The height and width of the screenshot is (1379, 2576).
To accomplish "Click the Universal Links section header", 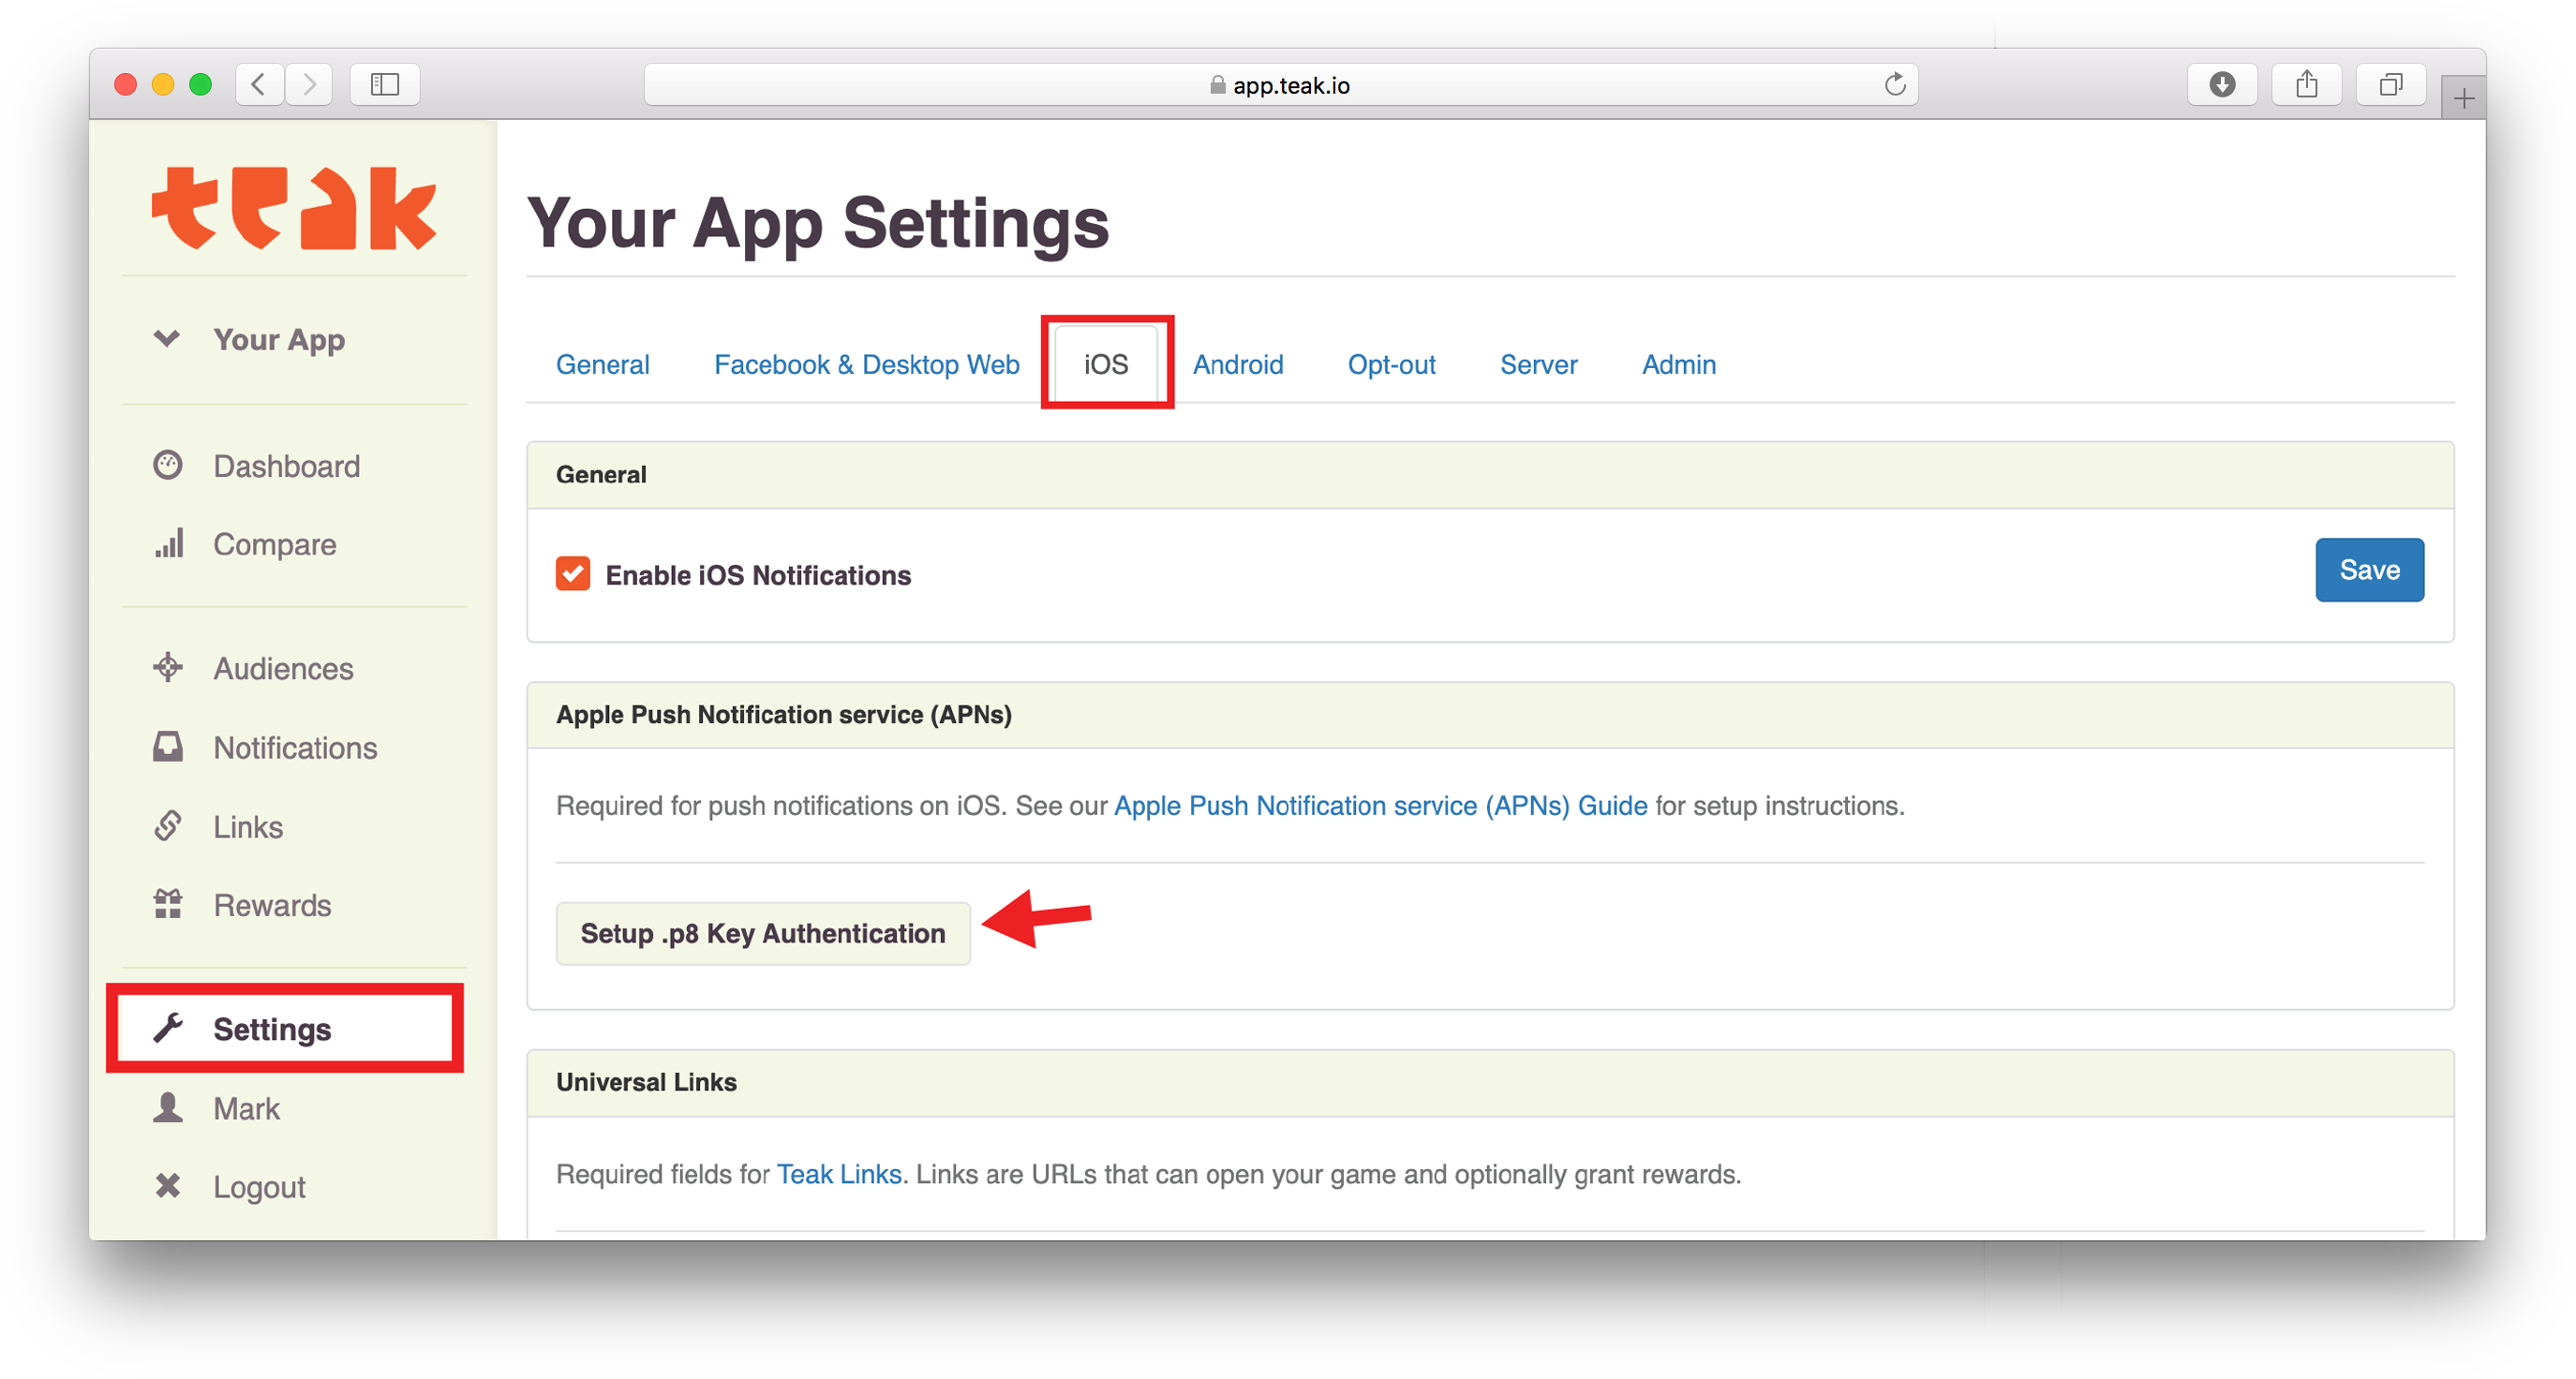I will pyautogui.click(x=646, y=1081).
